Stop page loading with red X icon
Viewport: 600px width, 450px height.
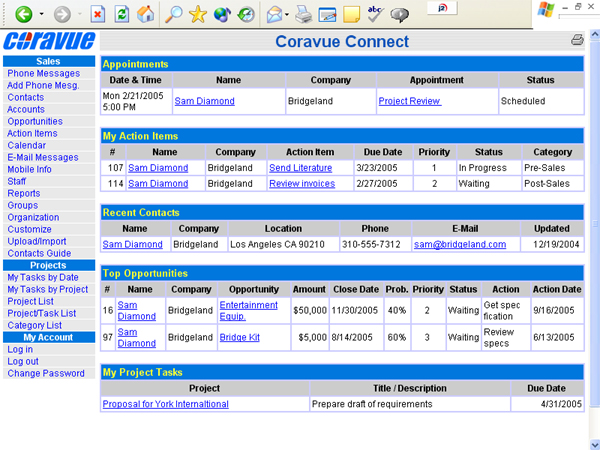point(98,15)
